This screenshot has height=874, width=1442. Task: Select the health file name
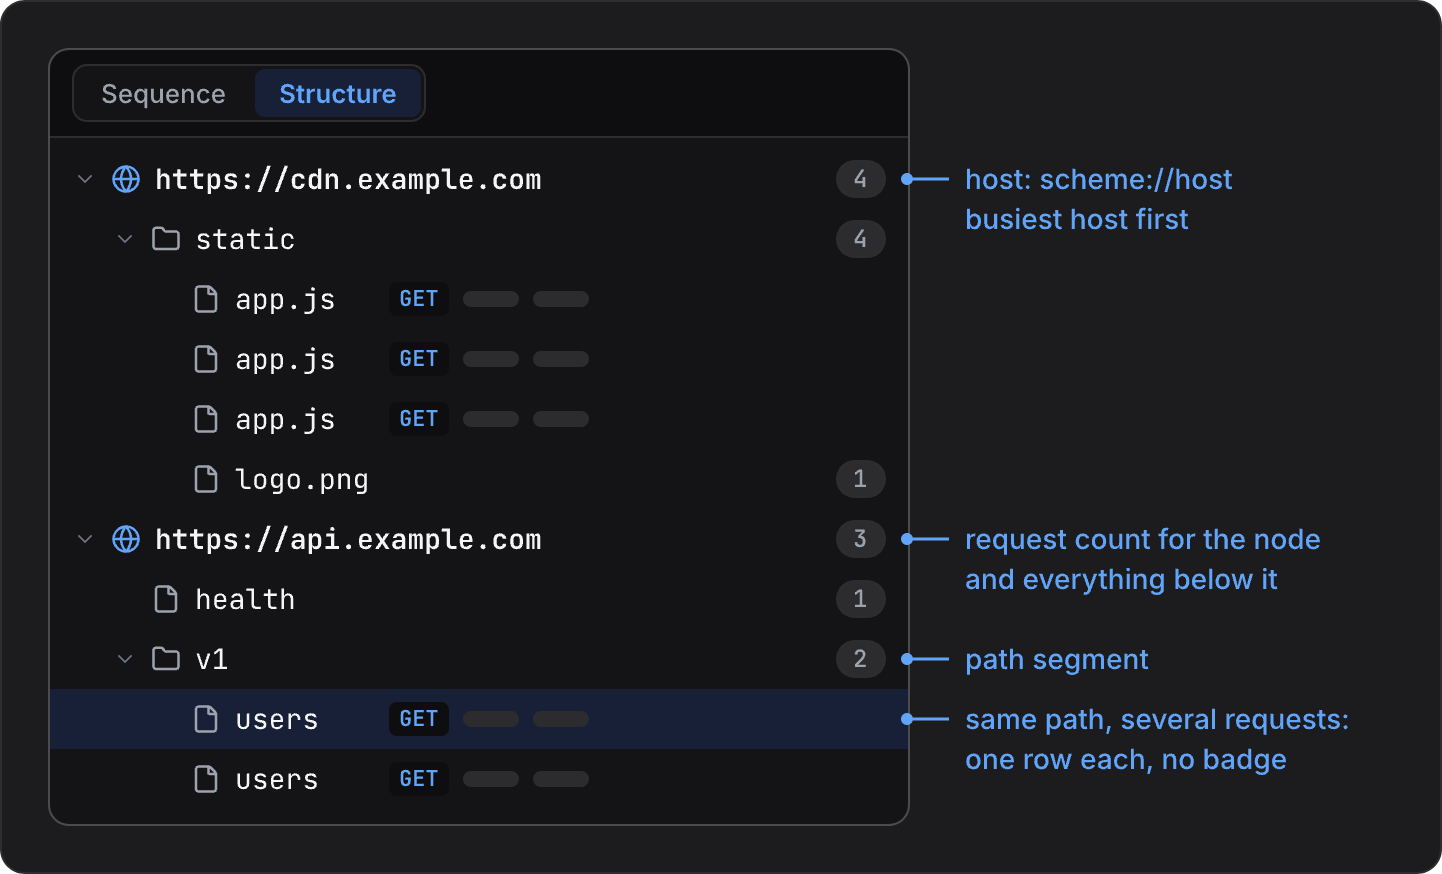(245, 600)
